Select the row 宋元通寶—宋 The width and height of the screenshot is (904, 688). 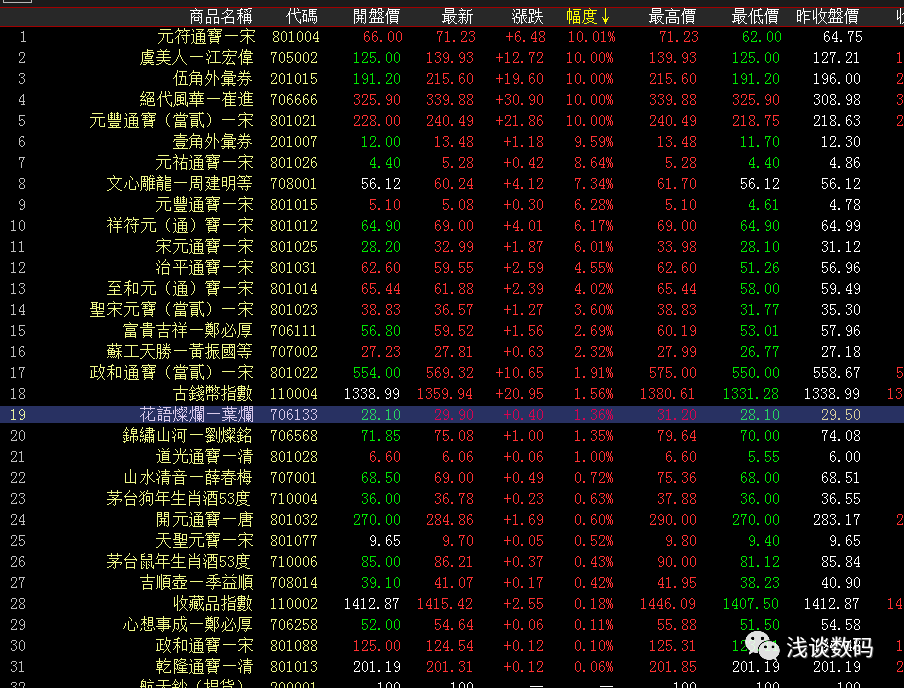coord(452,247)
